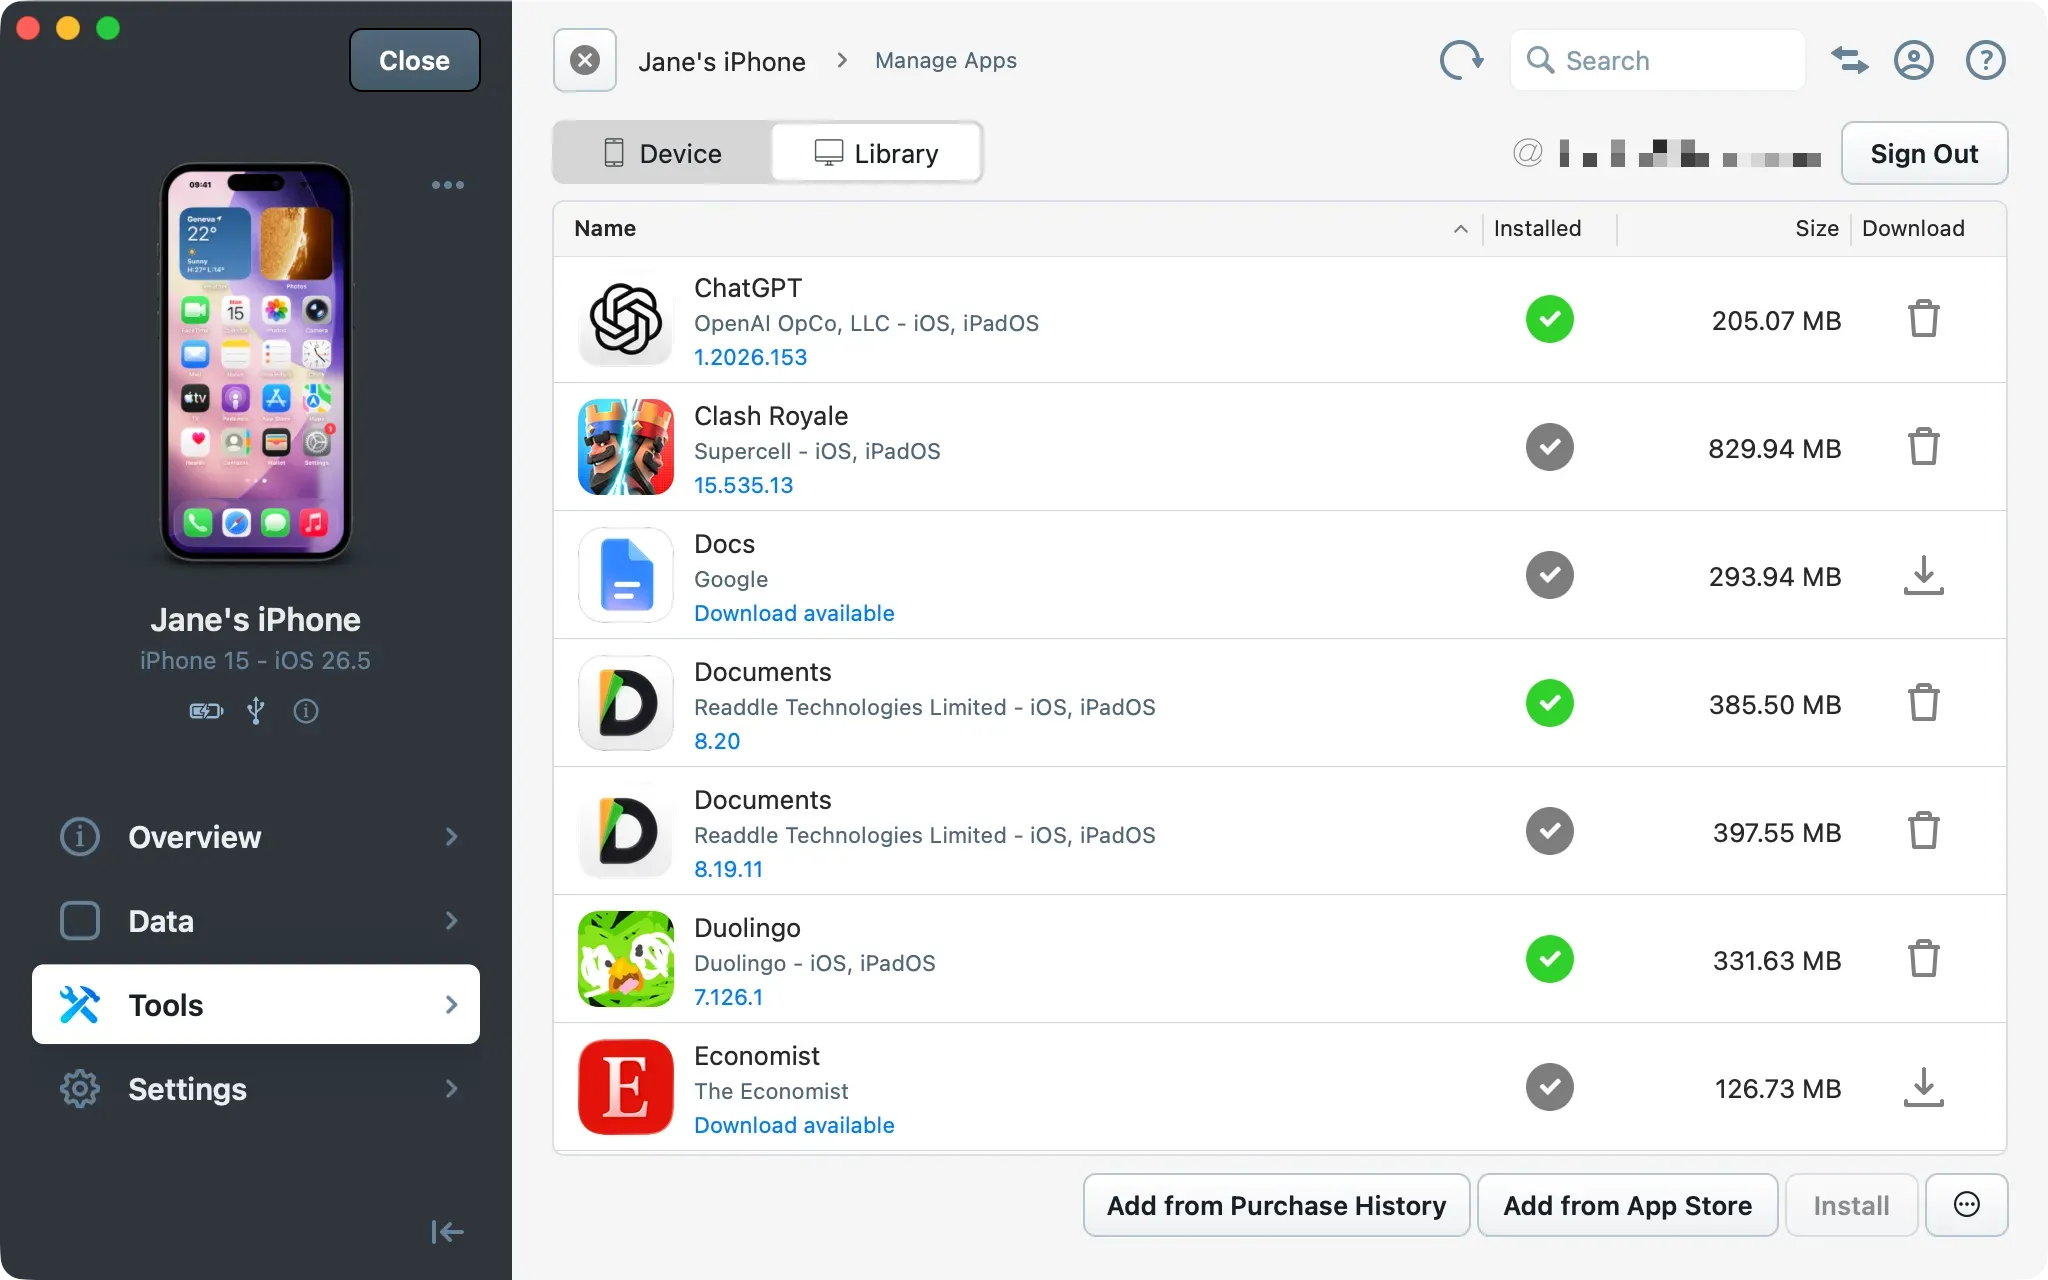
Task: Click the Close button
Action: tap(414, 60)
